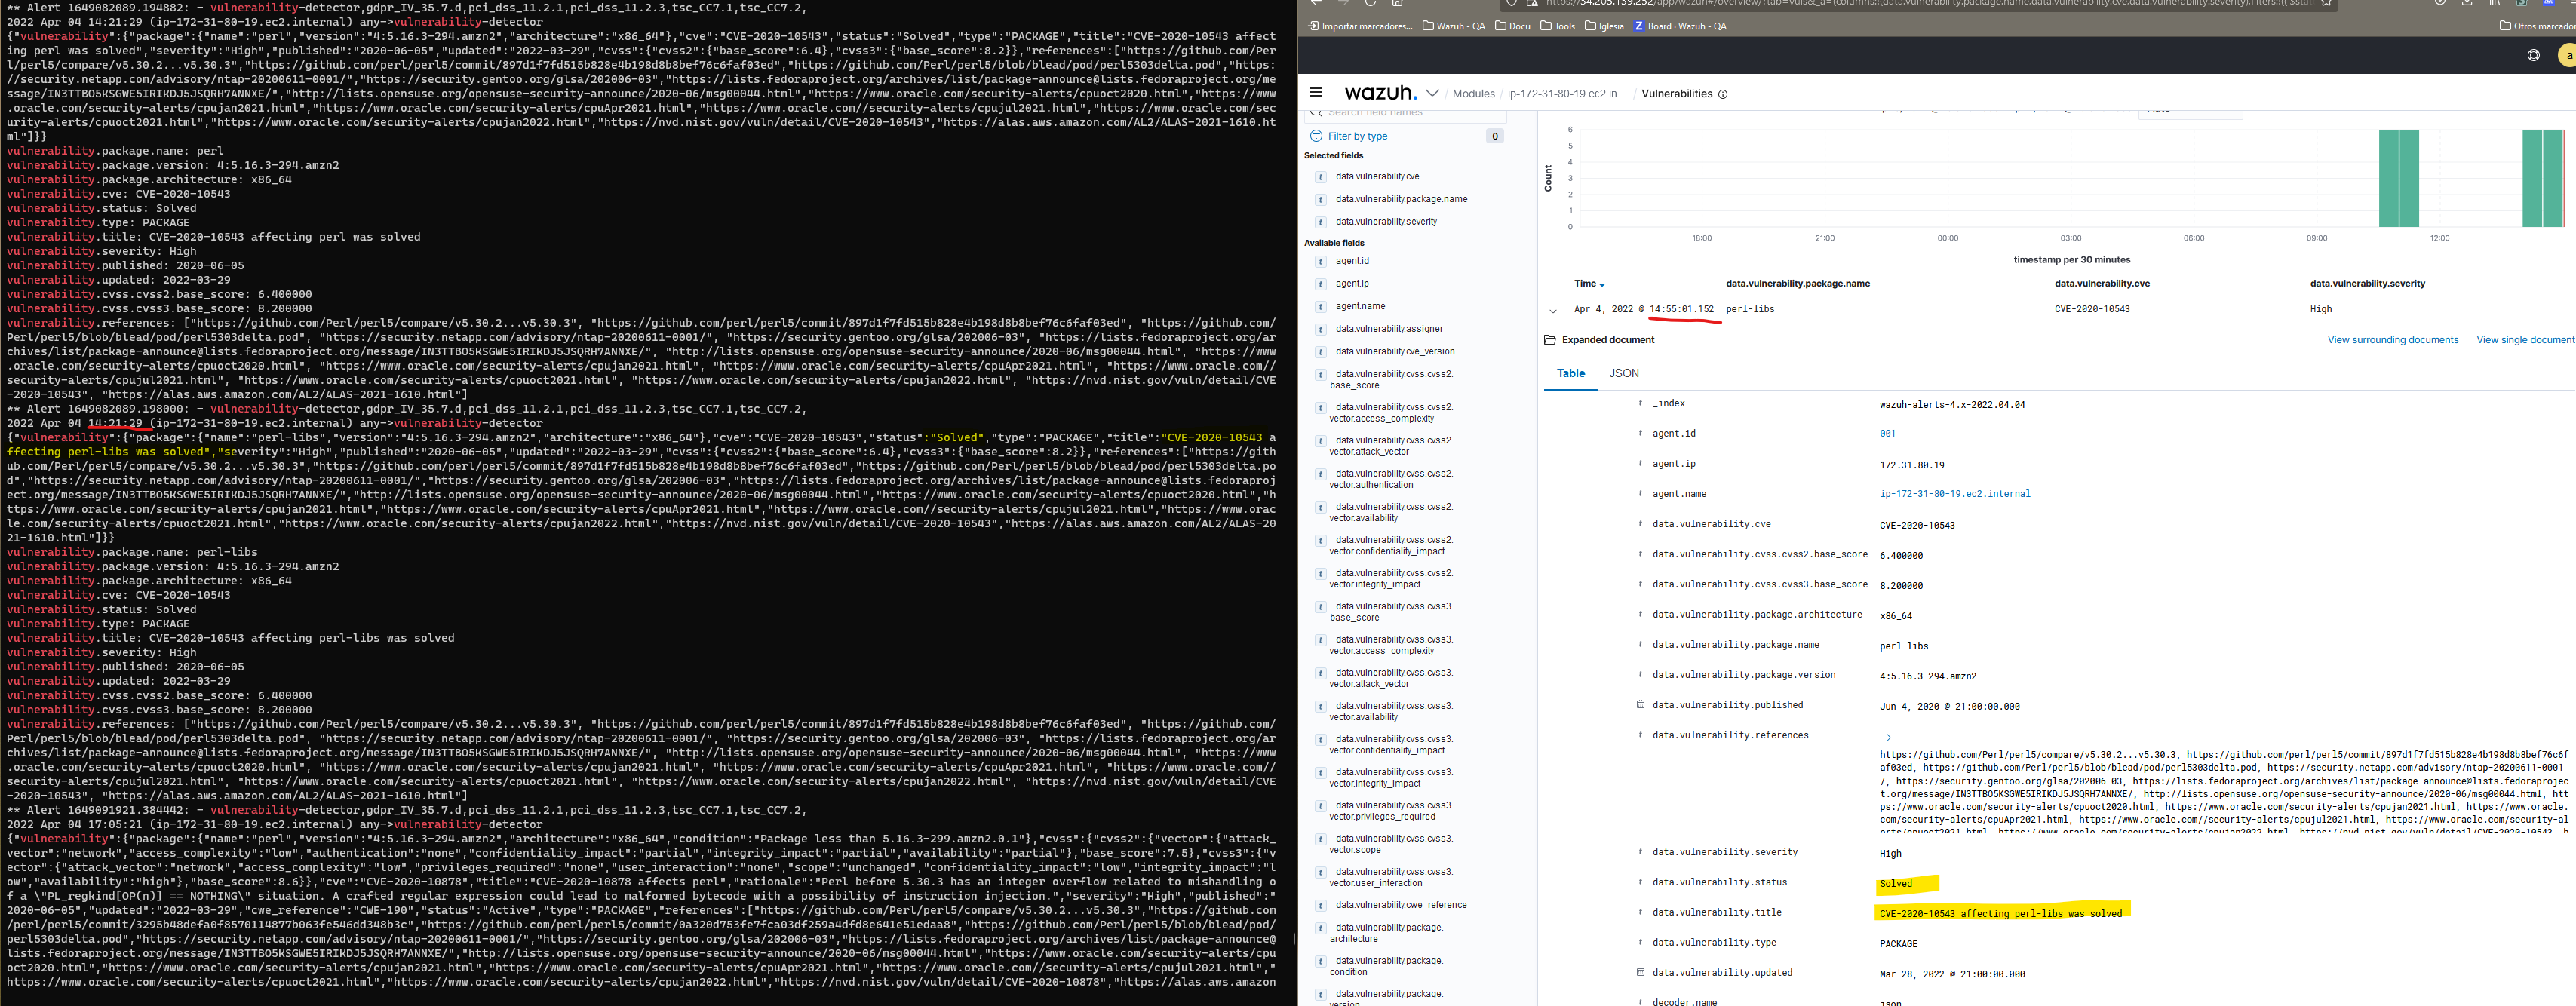Open the hamburger navigation menu

click(x=1316, y=93)
